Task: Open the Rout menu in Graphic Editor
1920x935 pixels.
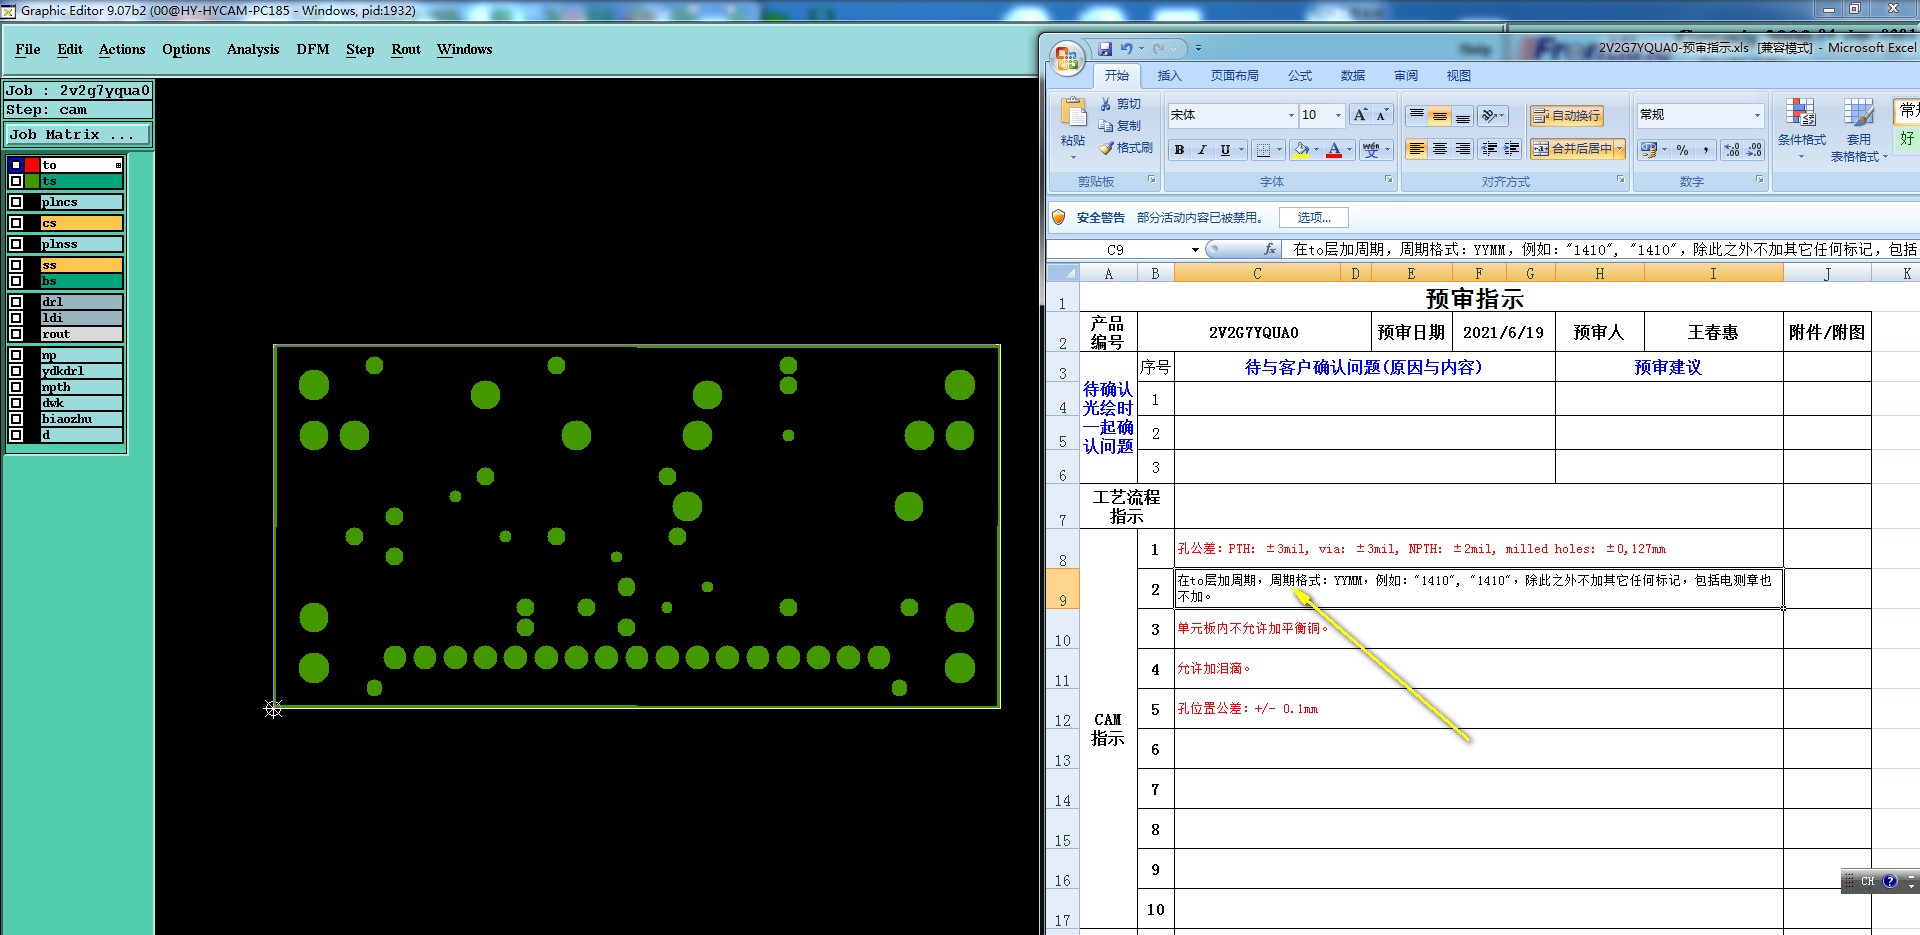Action: click(x=406, y=49)
